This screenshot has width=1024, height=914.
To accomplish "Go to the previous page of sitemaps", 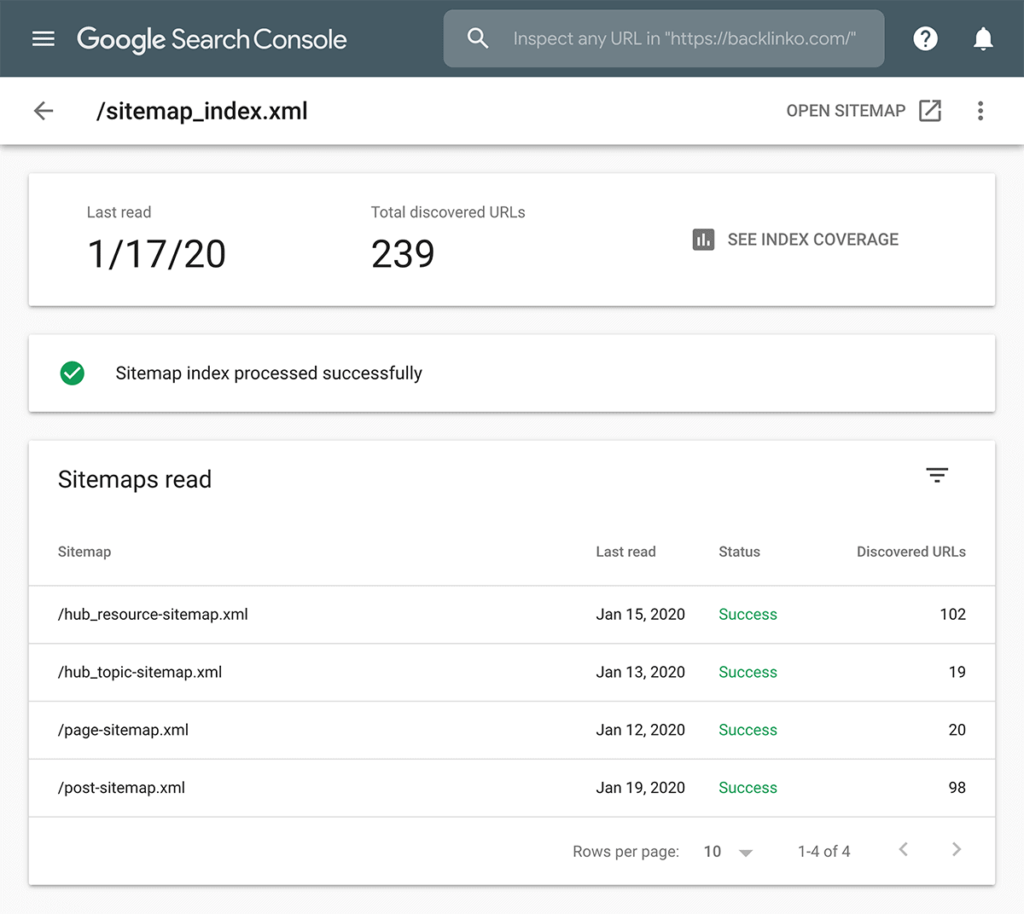I will point(903,850).
